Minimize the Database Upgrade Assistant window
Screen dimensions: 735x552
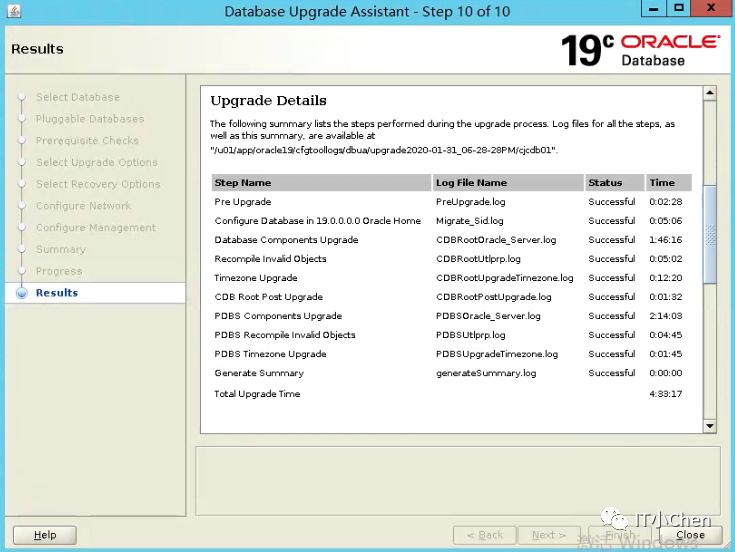click(654, 8)
